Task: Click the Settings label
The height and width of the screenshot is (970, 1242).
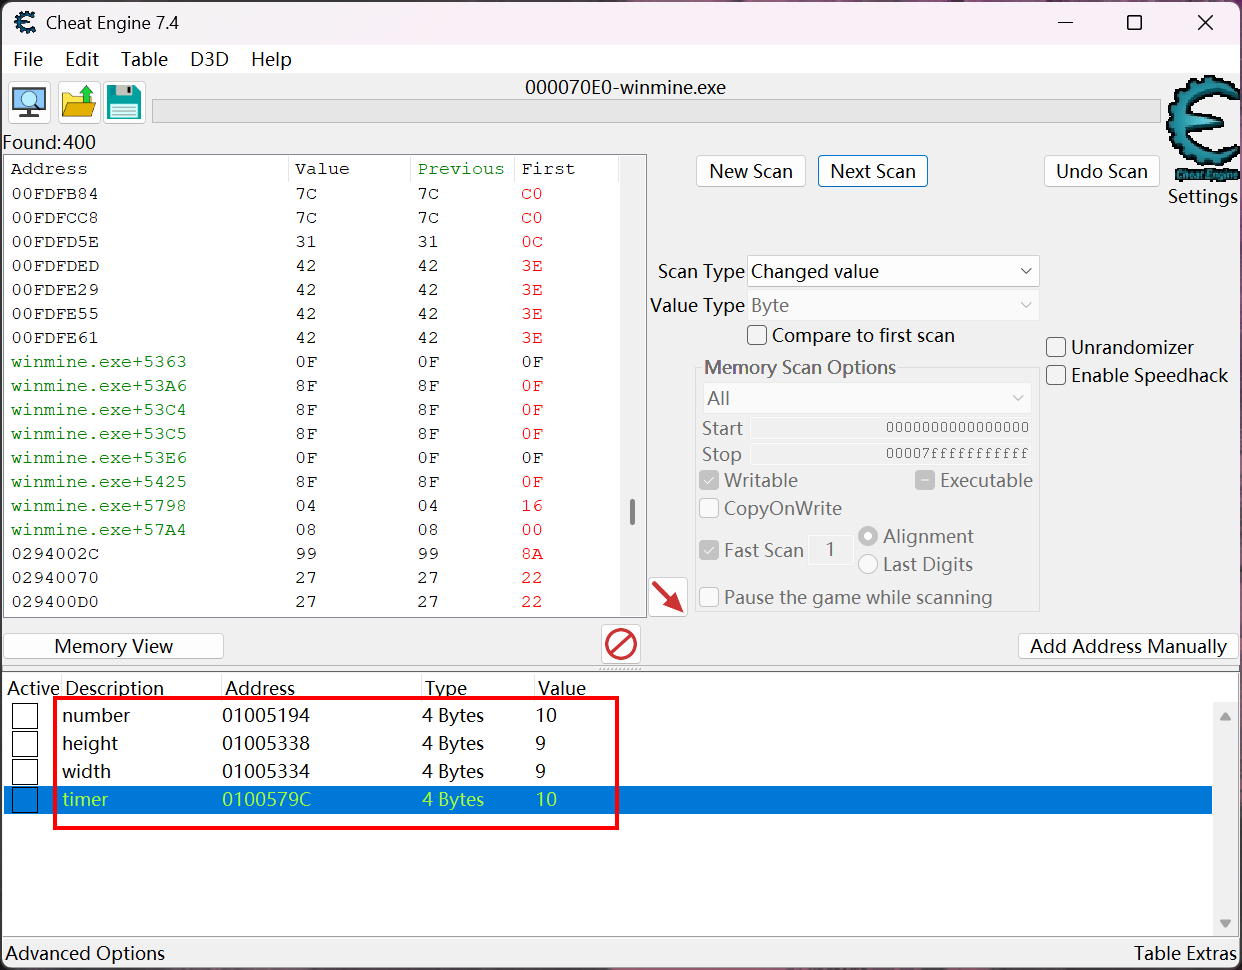Action: coord(1202,196)
